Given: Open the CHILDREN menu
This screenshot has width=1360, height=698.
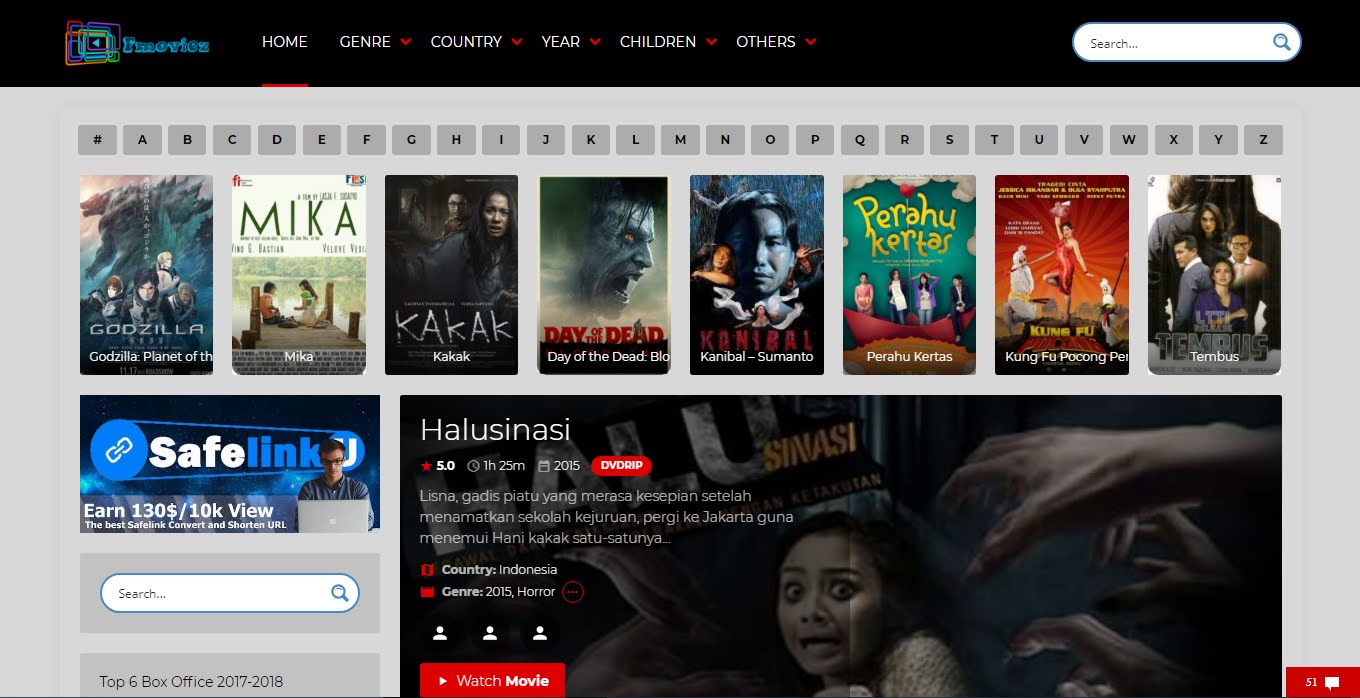Looking at the screenshot, I should pyautogui.click(x=658, y=42).
